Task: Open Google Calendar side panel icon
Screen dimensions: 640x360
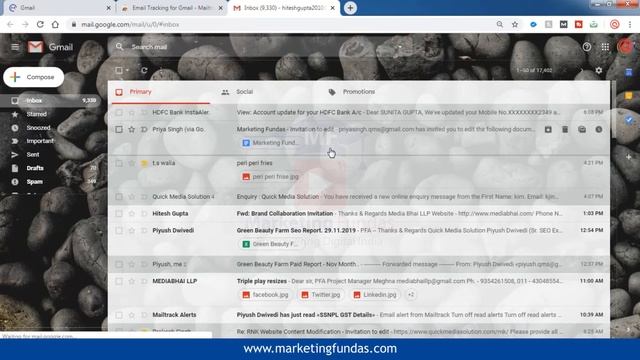Action: (629, 72)
